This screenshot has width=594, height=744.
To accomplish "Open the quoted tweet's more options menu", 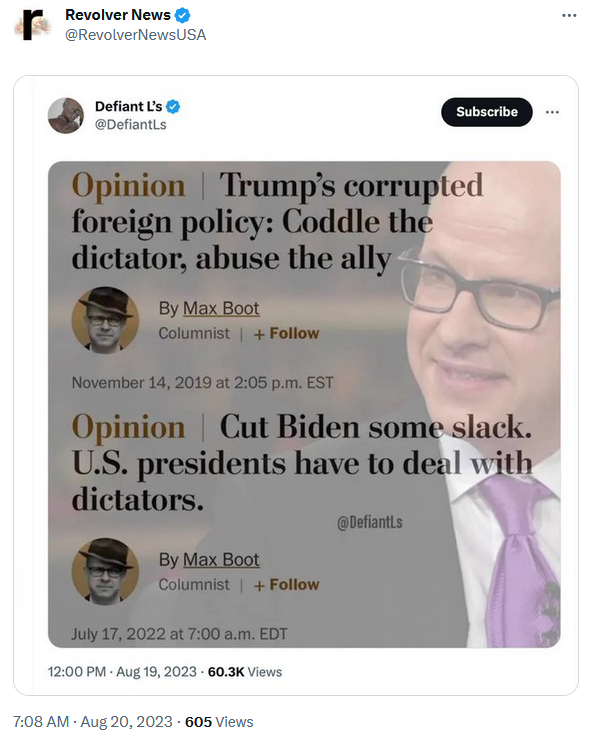I will [552, 112].
